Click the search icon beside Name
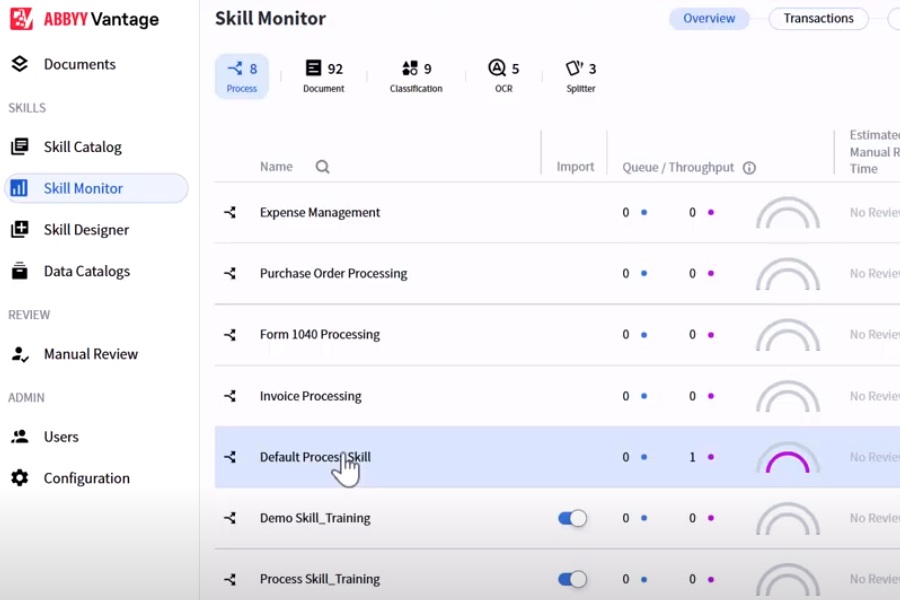The width and height of the screenshot is (900, 600). coord(323,167)
